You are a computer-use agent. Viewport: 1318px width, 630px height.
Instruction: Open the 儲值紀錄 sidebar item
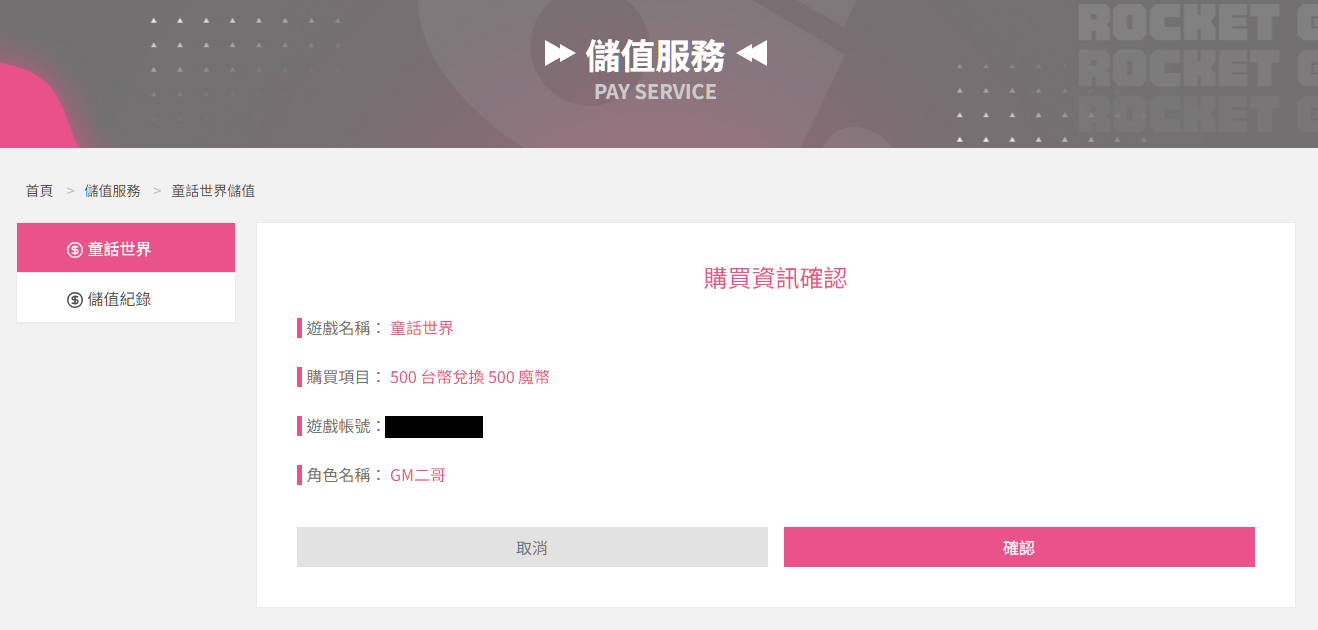[x=126, y=298]
